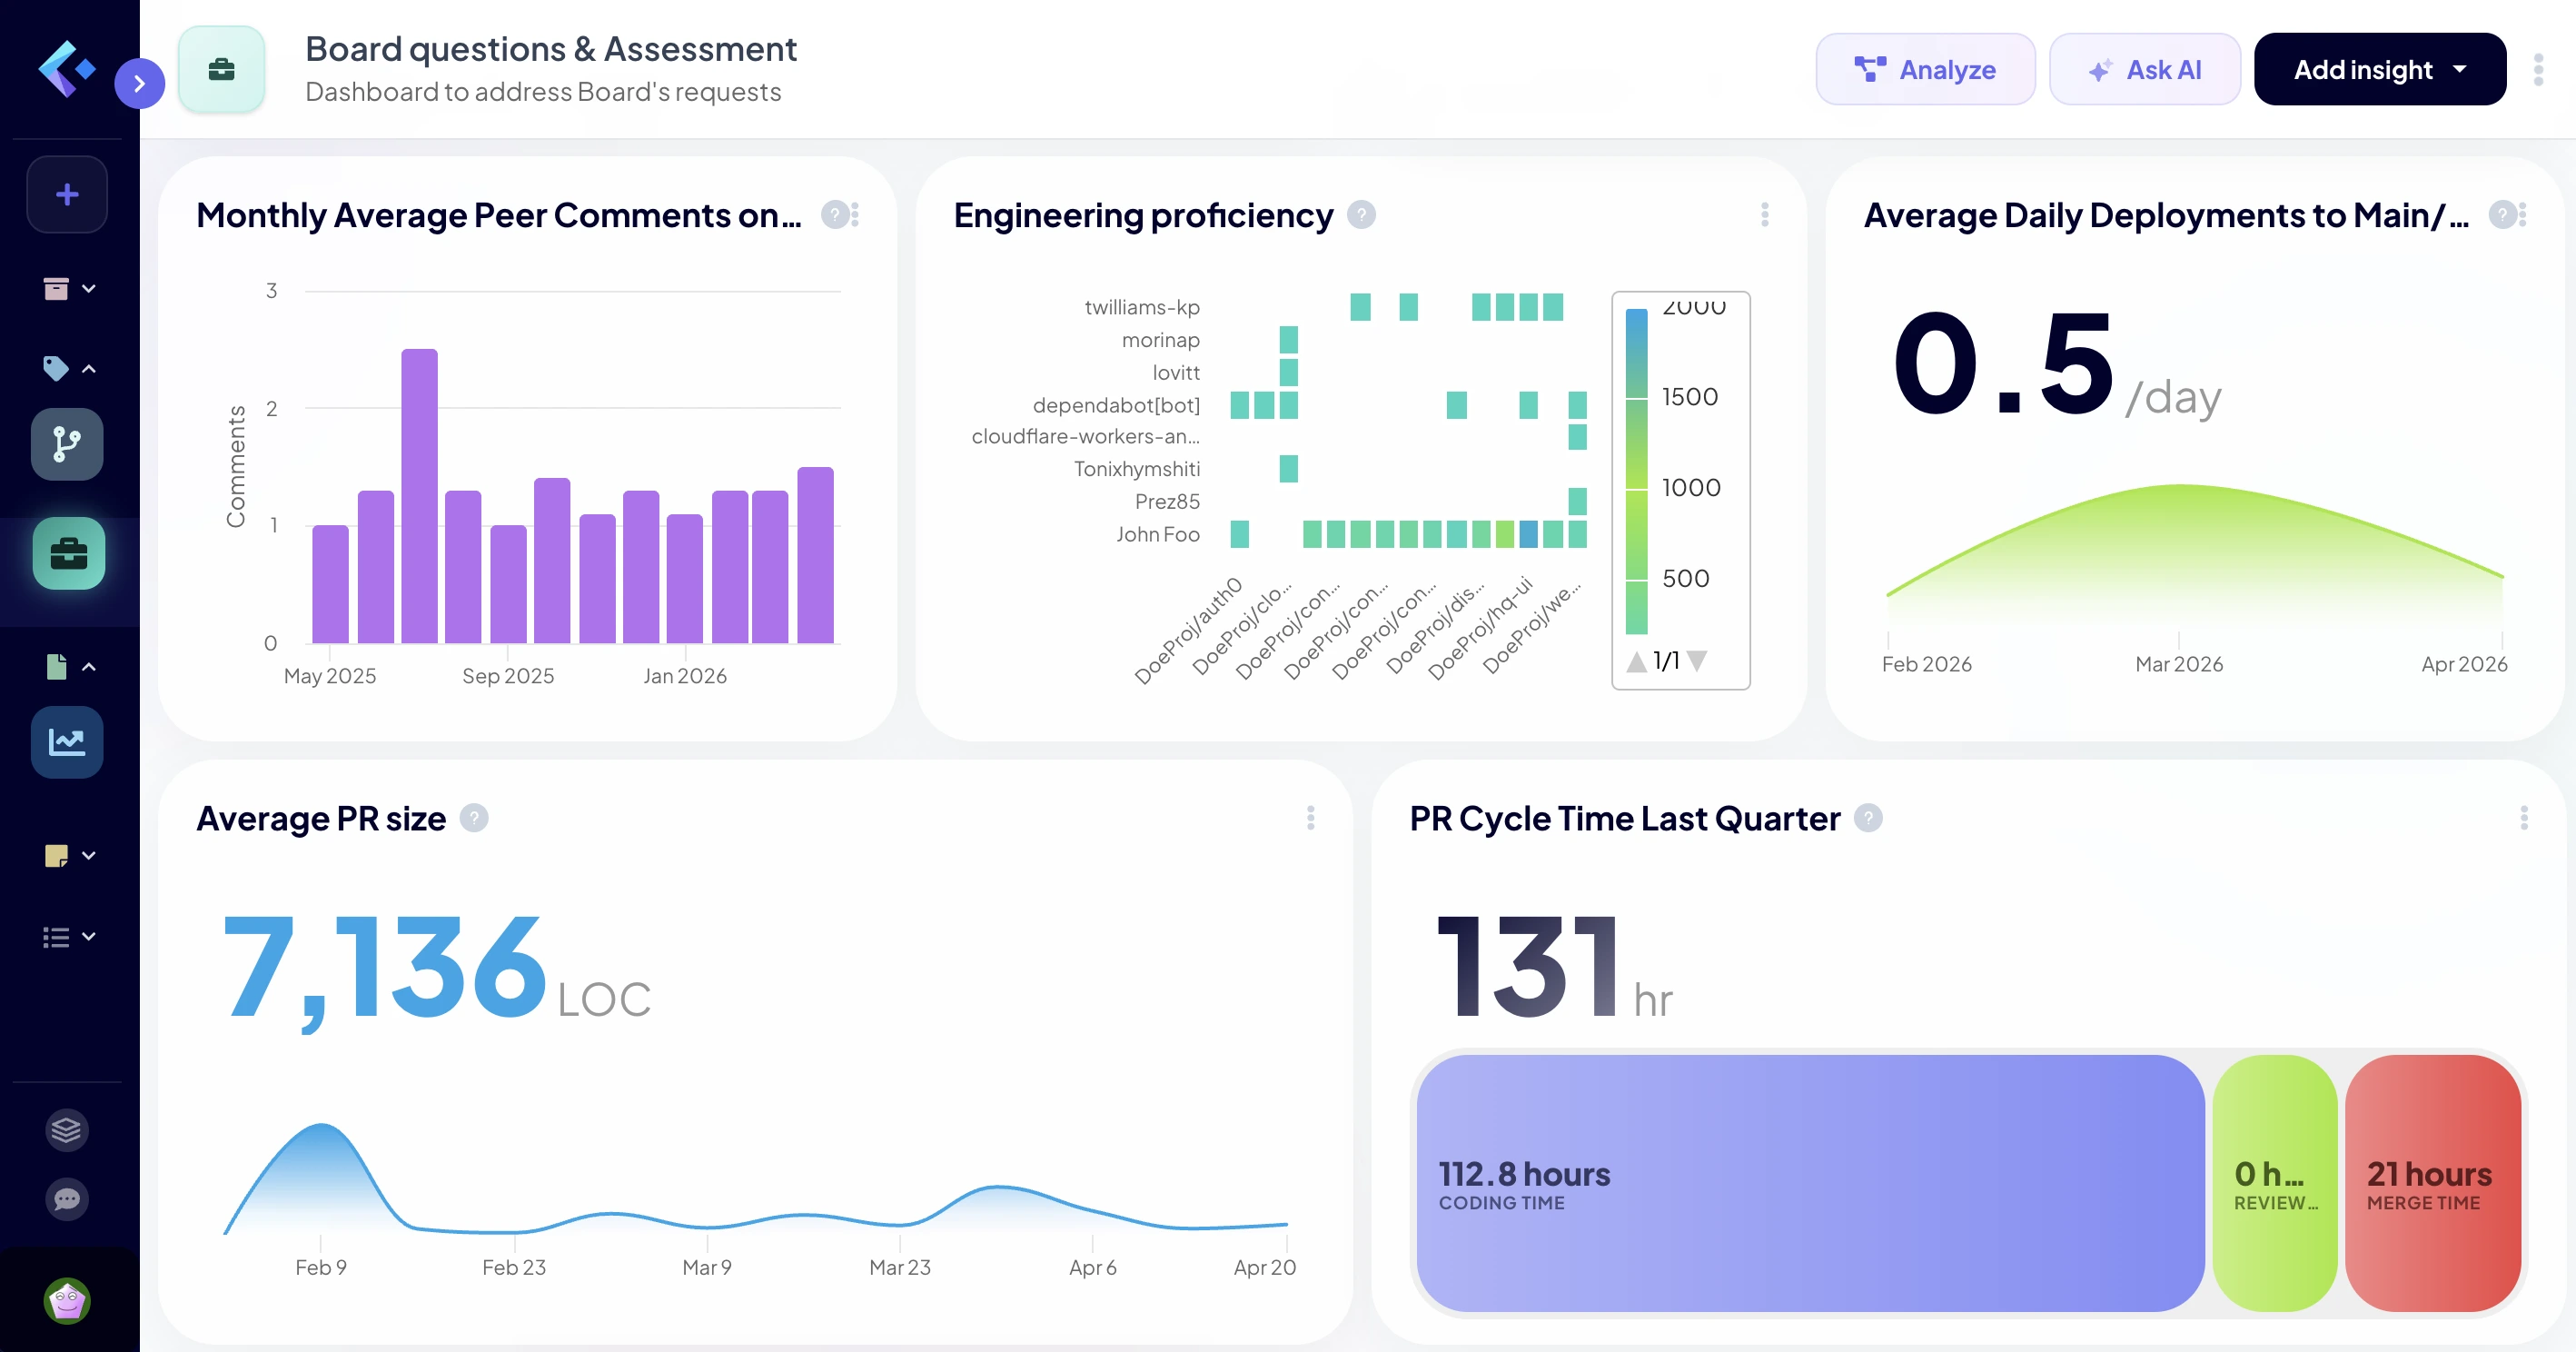This screenshot has height=1352, width=2576.
Task: Click the Dashboard to address Board's requests subtitle
Action: point(543,92)
